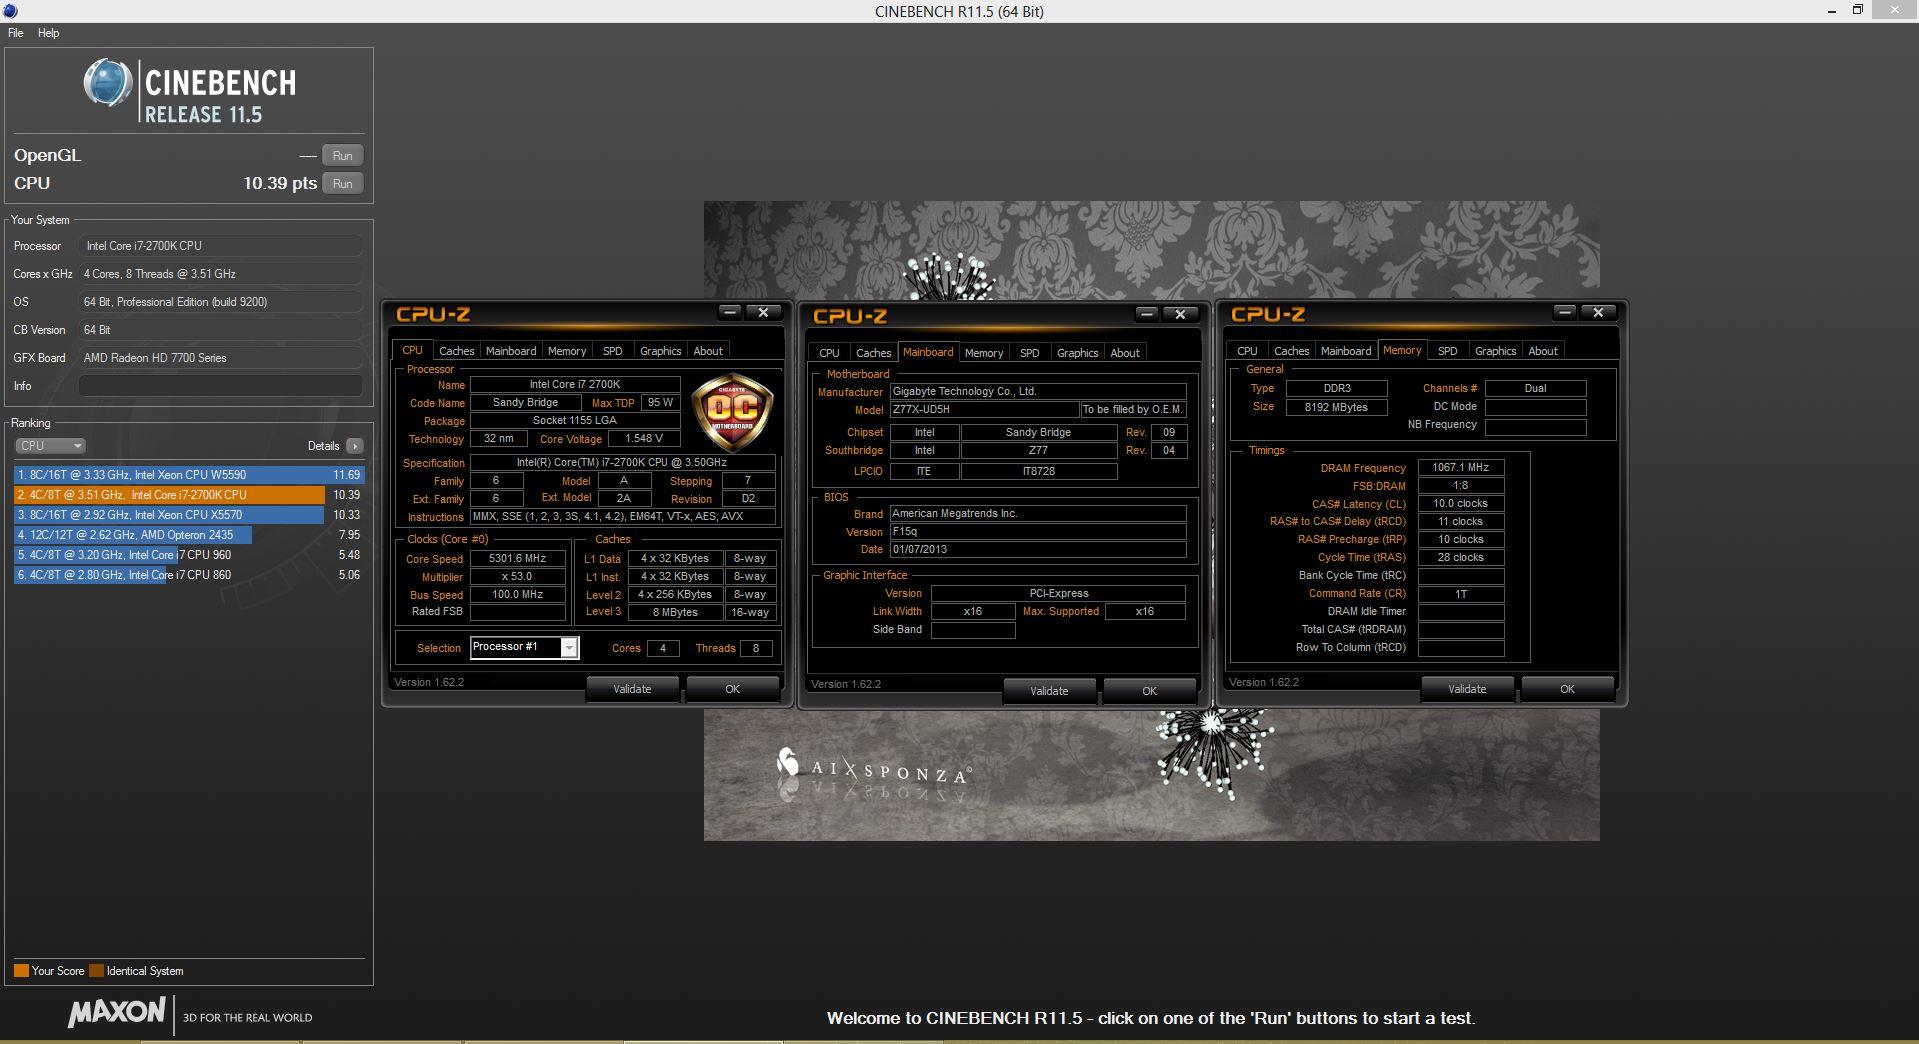Expand the ranking Details arrow

point(355,446)
